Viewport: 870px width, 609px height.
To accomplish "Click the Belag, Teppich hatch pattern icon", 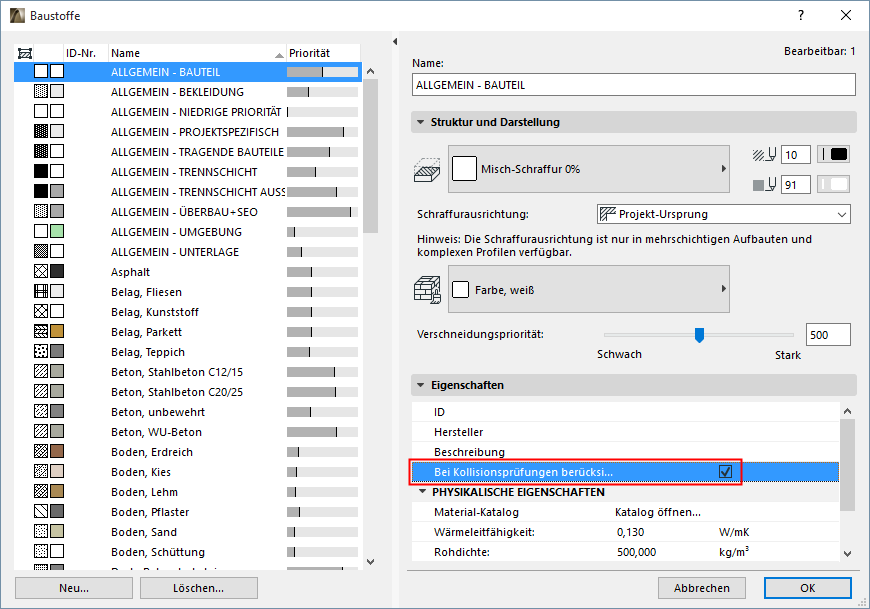I will tap(41, 351).
